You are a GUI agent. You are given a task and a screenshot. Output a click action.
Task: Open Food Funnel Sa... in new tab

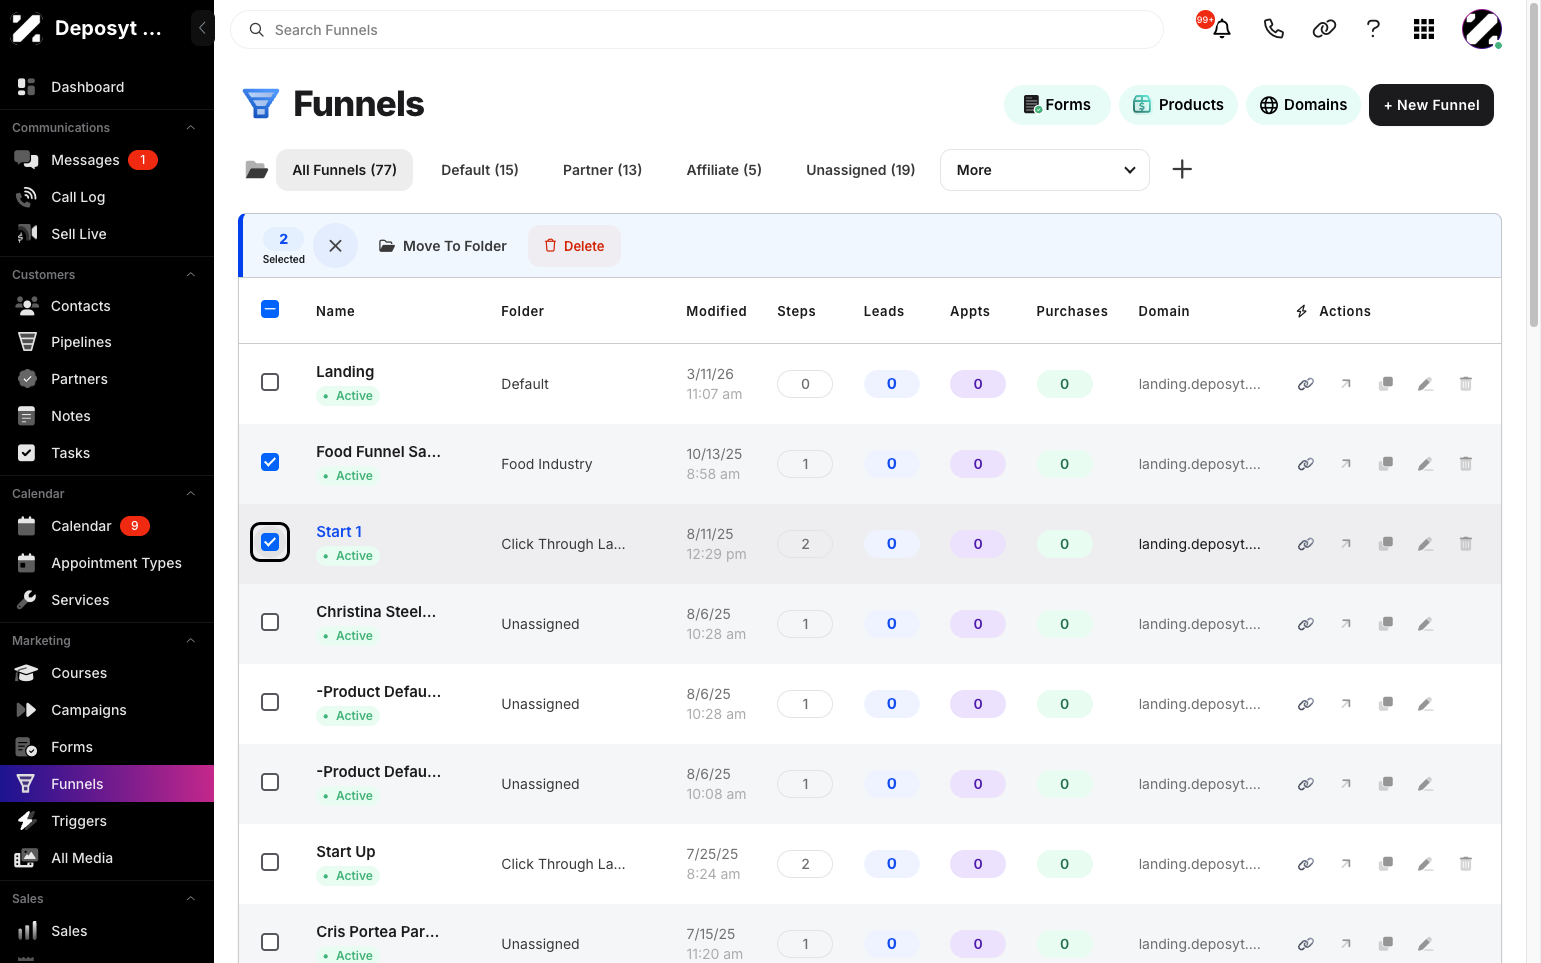tap(1346, 464)
